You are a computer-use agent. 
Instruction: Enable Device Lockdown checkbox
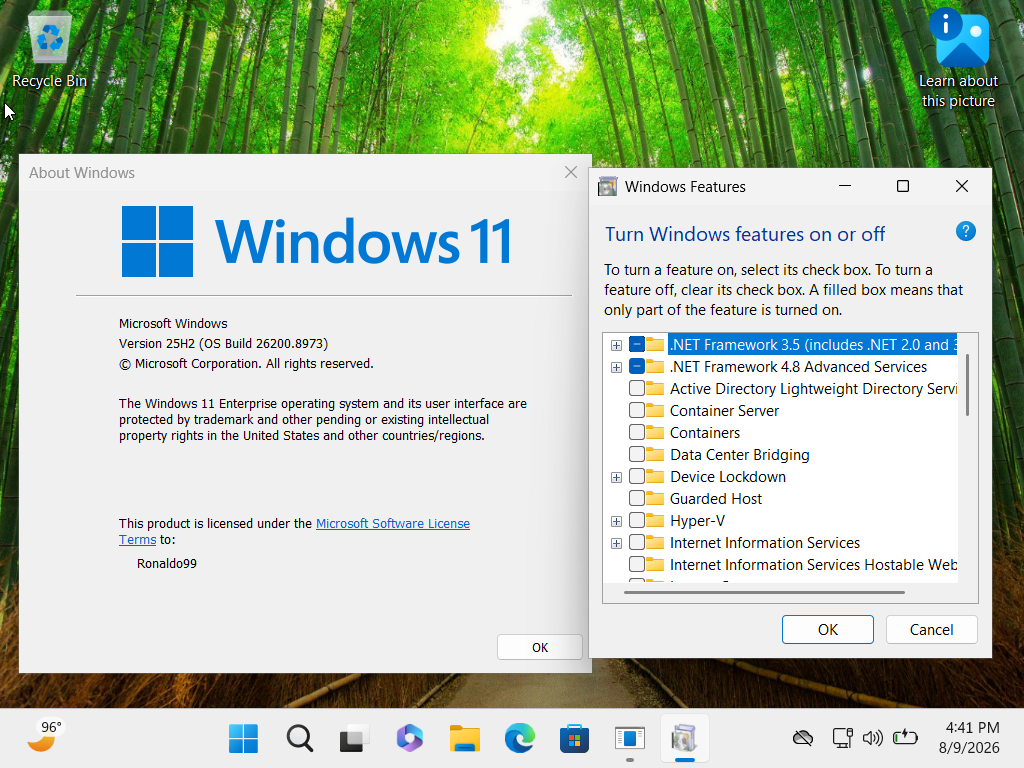[x=637, y=476]
